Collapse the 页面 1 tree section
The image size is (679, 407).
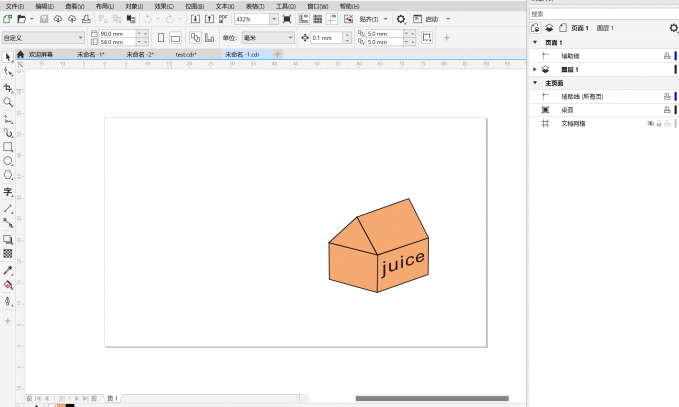(x=535, y=42)
